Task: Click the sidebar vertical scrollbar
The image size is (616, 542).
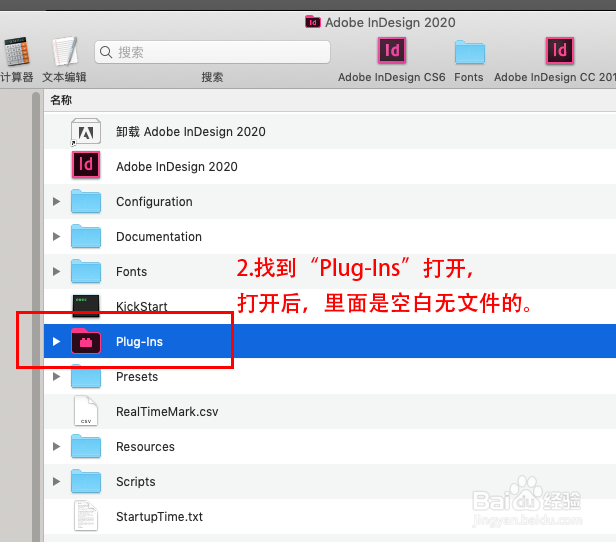Action: [x=36, y=317]
